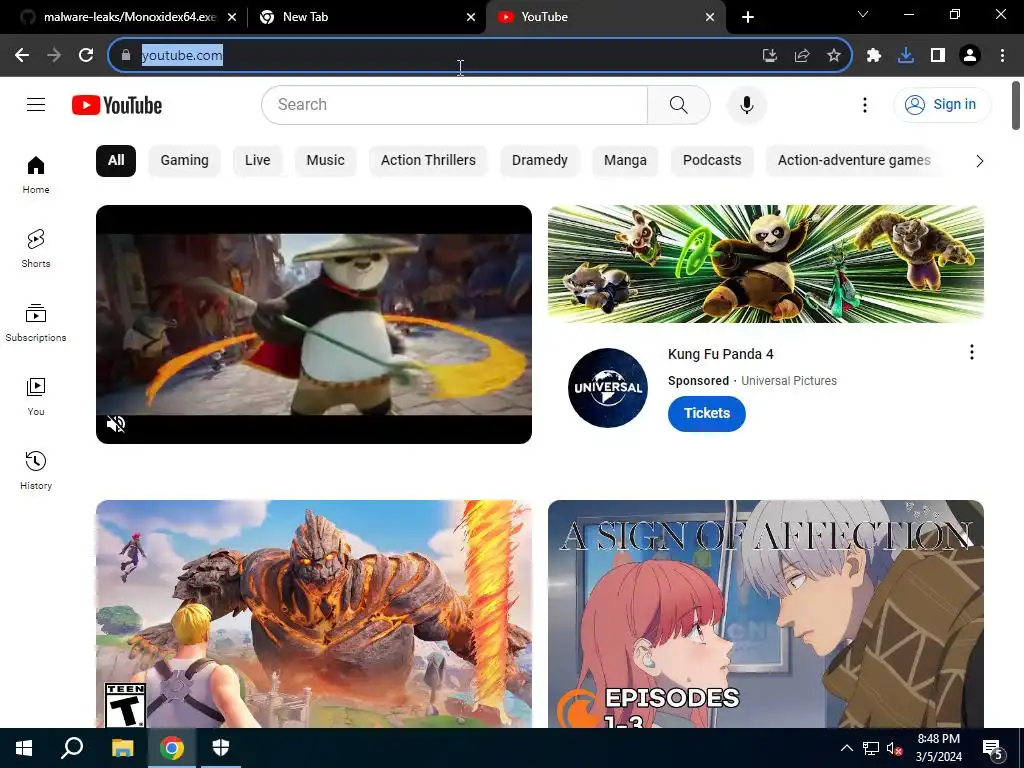1024x768 pixels.
Task: Show hidden tray icons
Action: point(846,748)
